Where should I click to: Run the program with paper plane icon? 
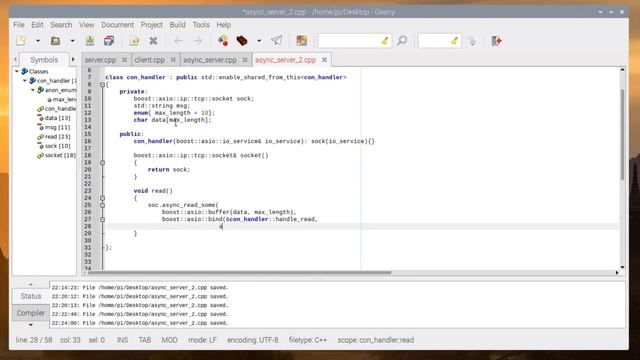(277, 40)
